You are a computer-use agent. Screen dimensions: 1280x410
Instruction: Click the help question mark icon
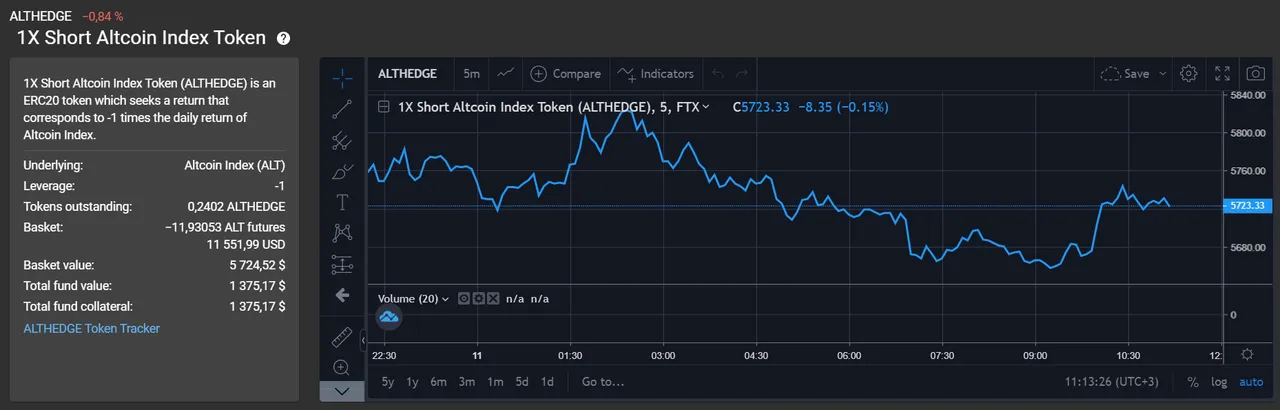point(283,38)
